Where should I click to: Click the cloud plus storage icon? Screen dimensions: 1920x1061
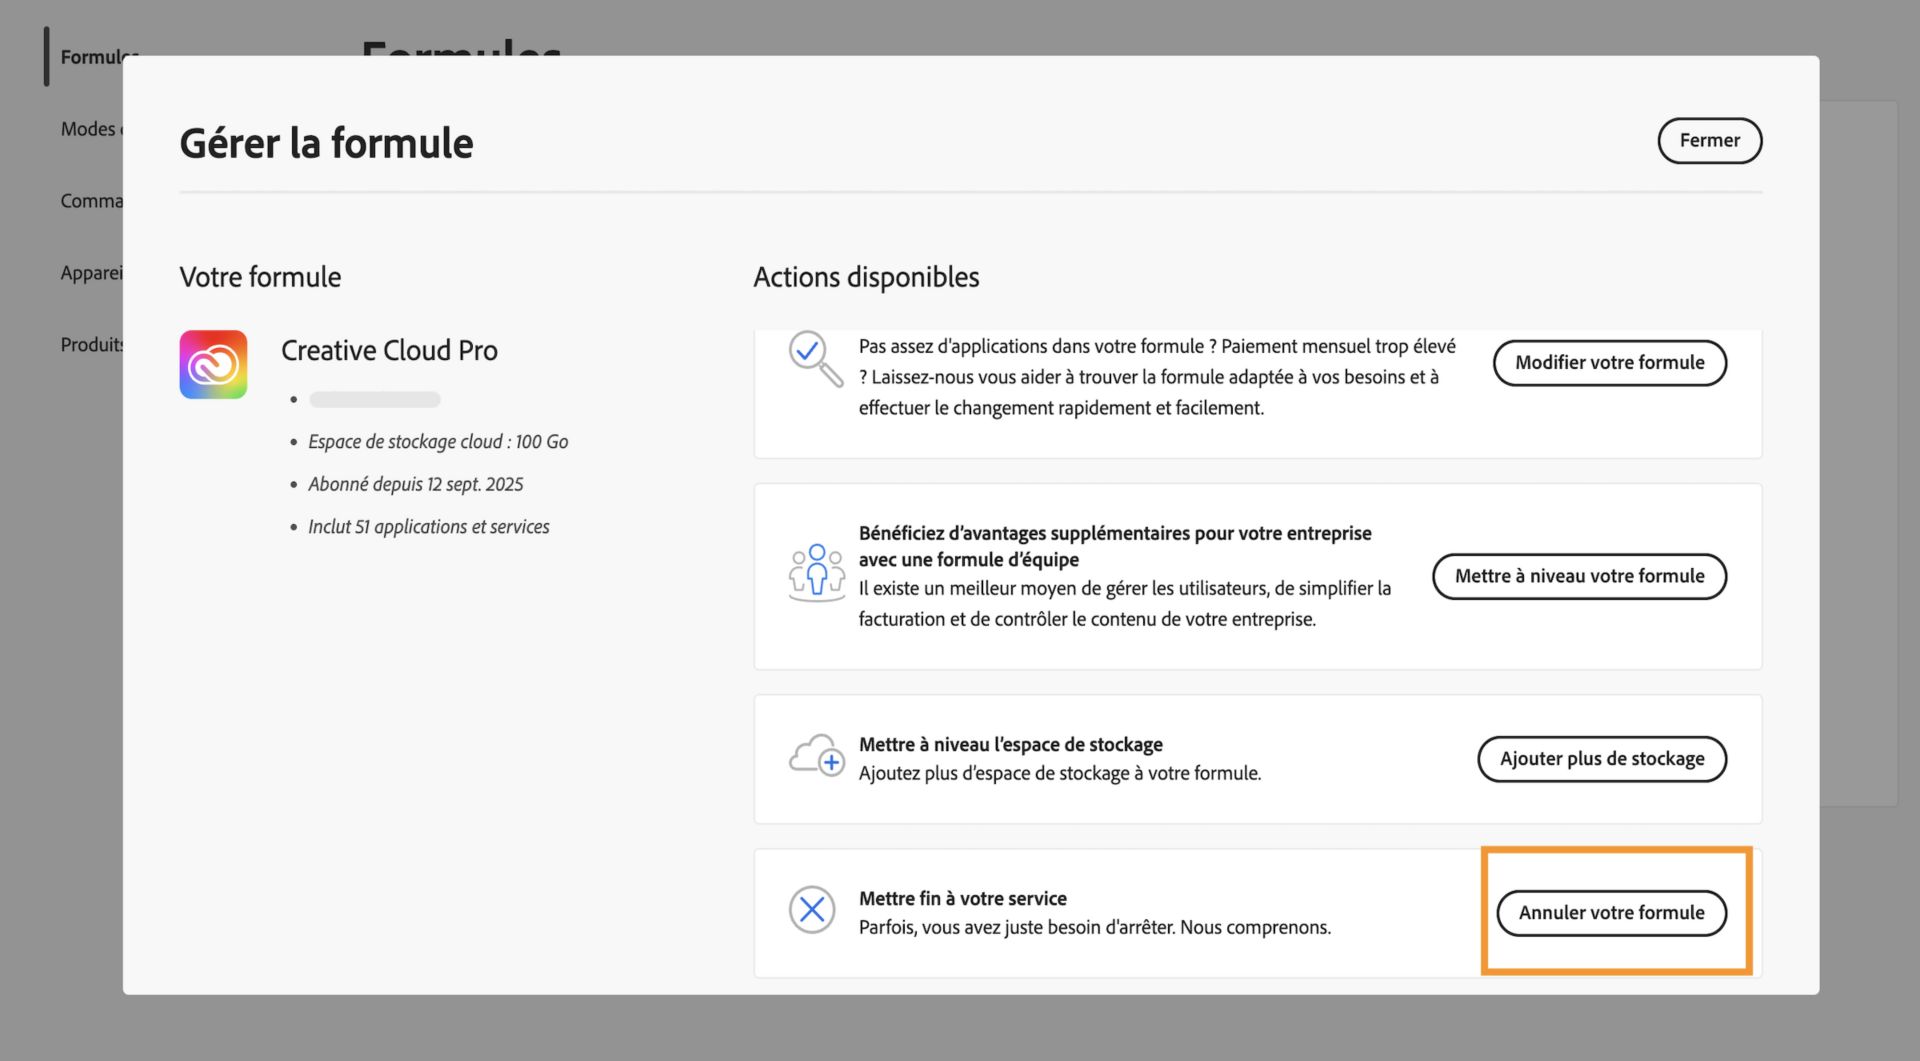[x=816, y=756]
